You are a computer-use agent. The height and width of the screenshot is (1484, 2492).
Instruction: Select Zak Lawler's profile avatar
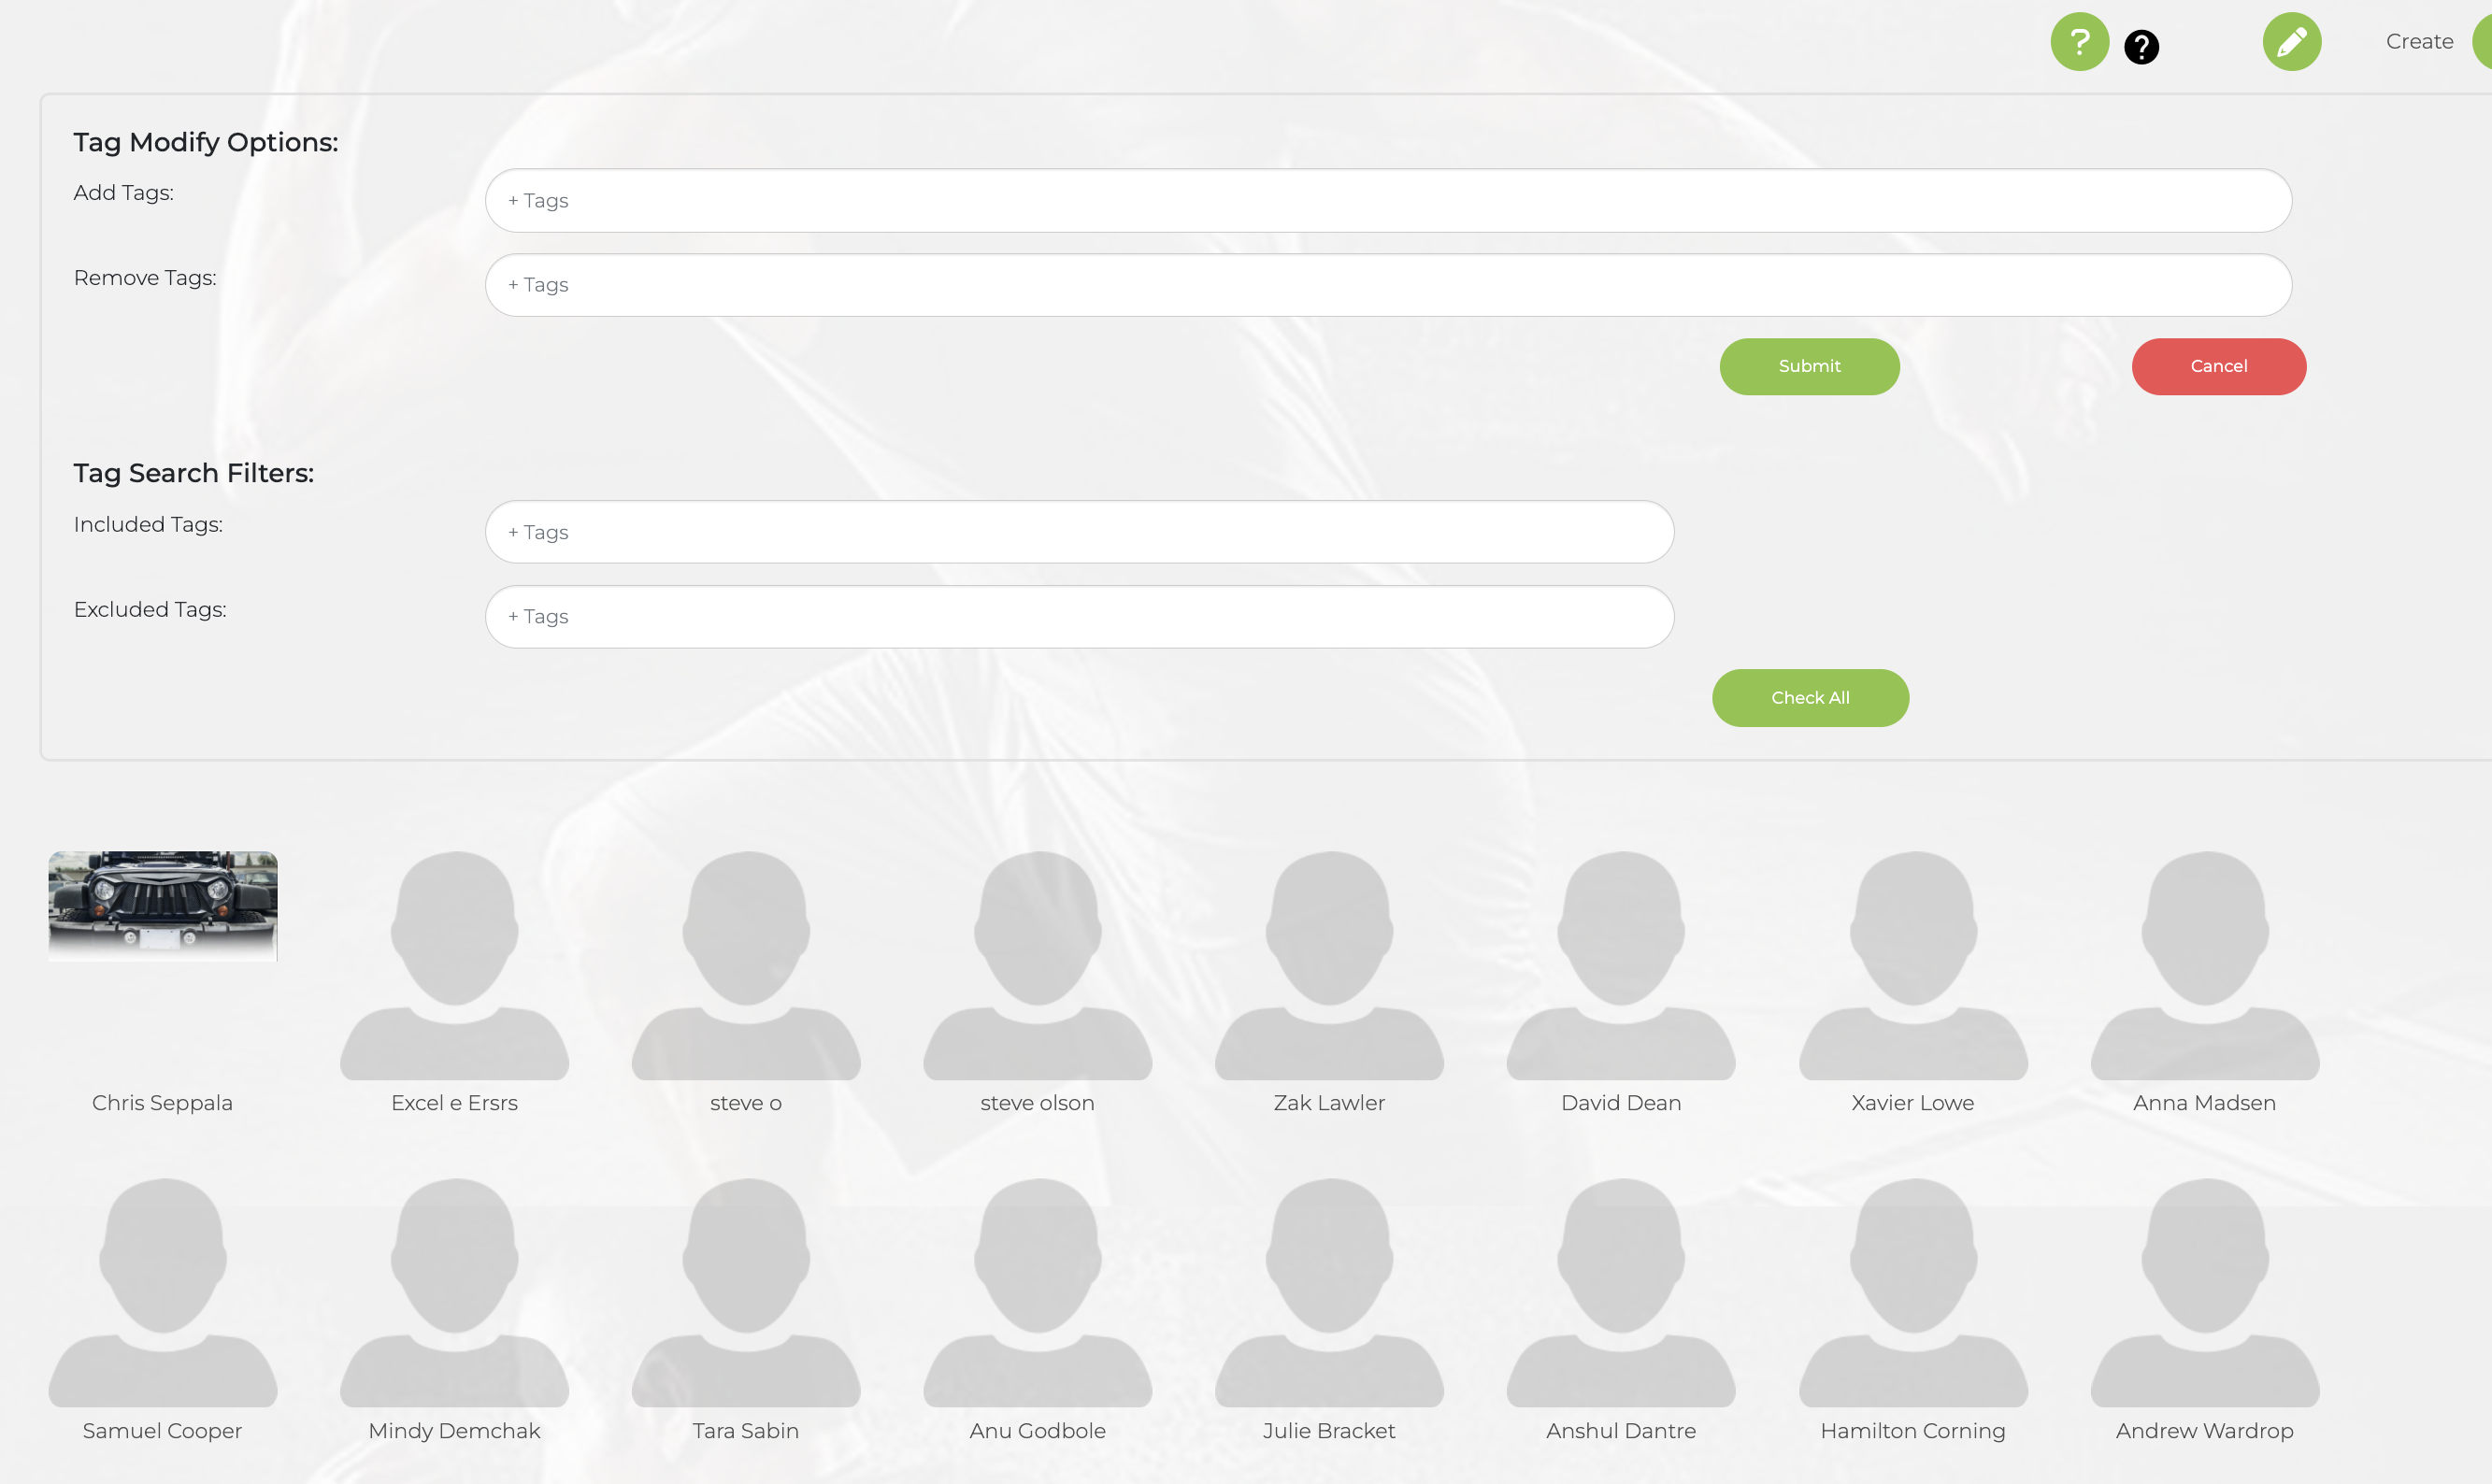click(x=1329, y=963)
